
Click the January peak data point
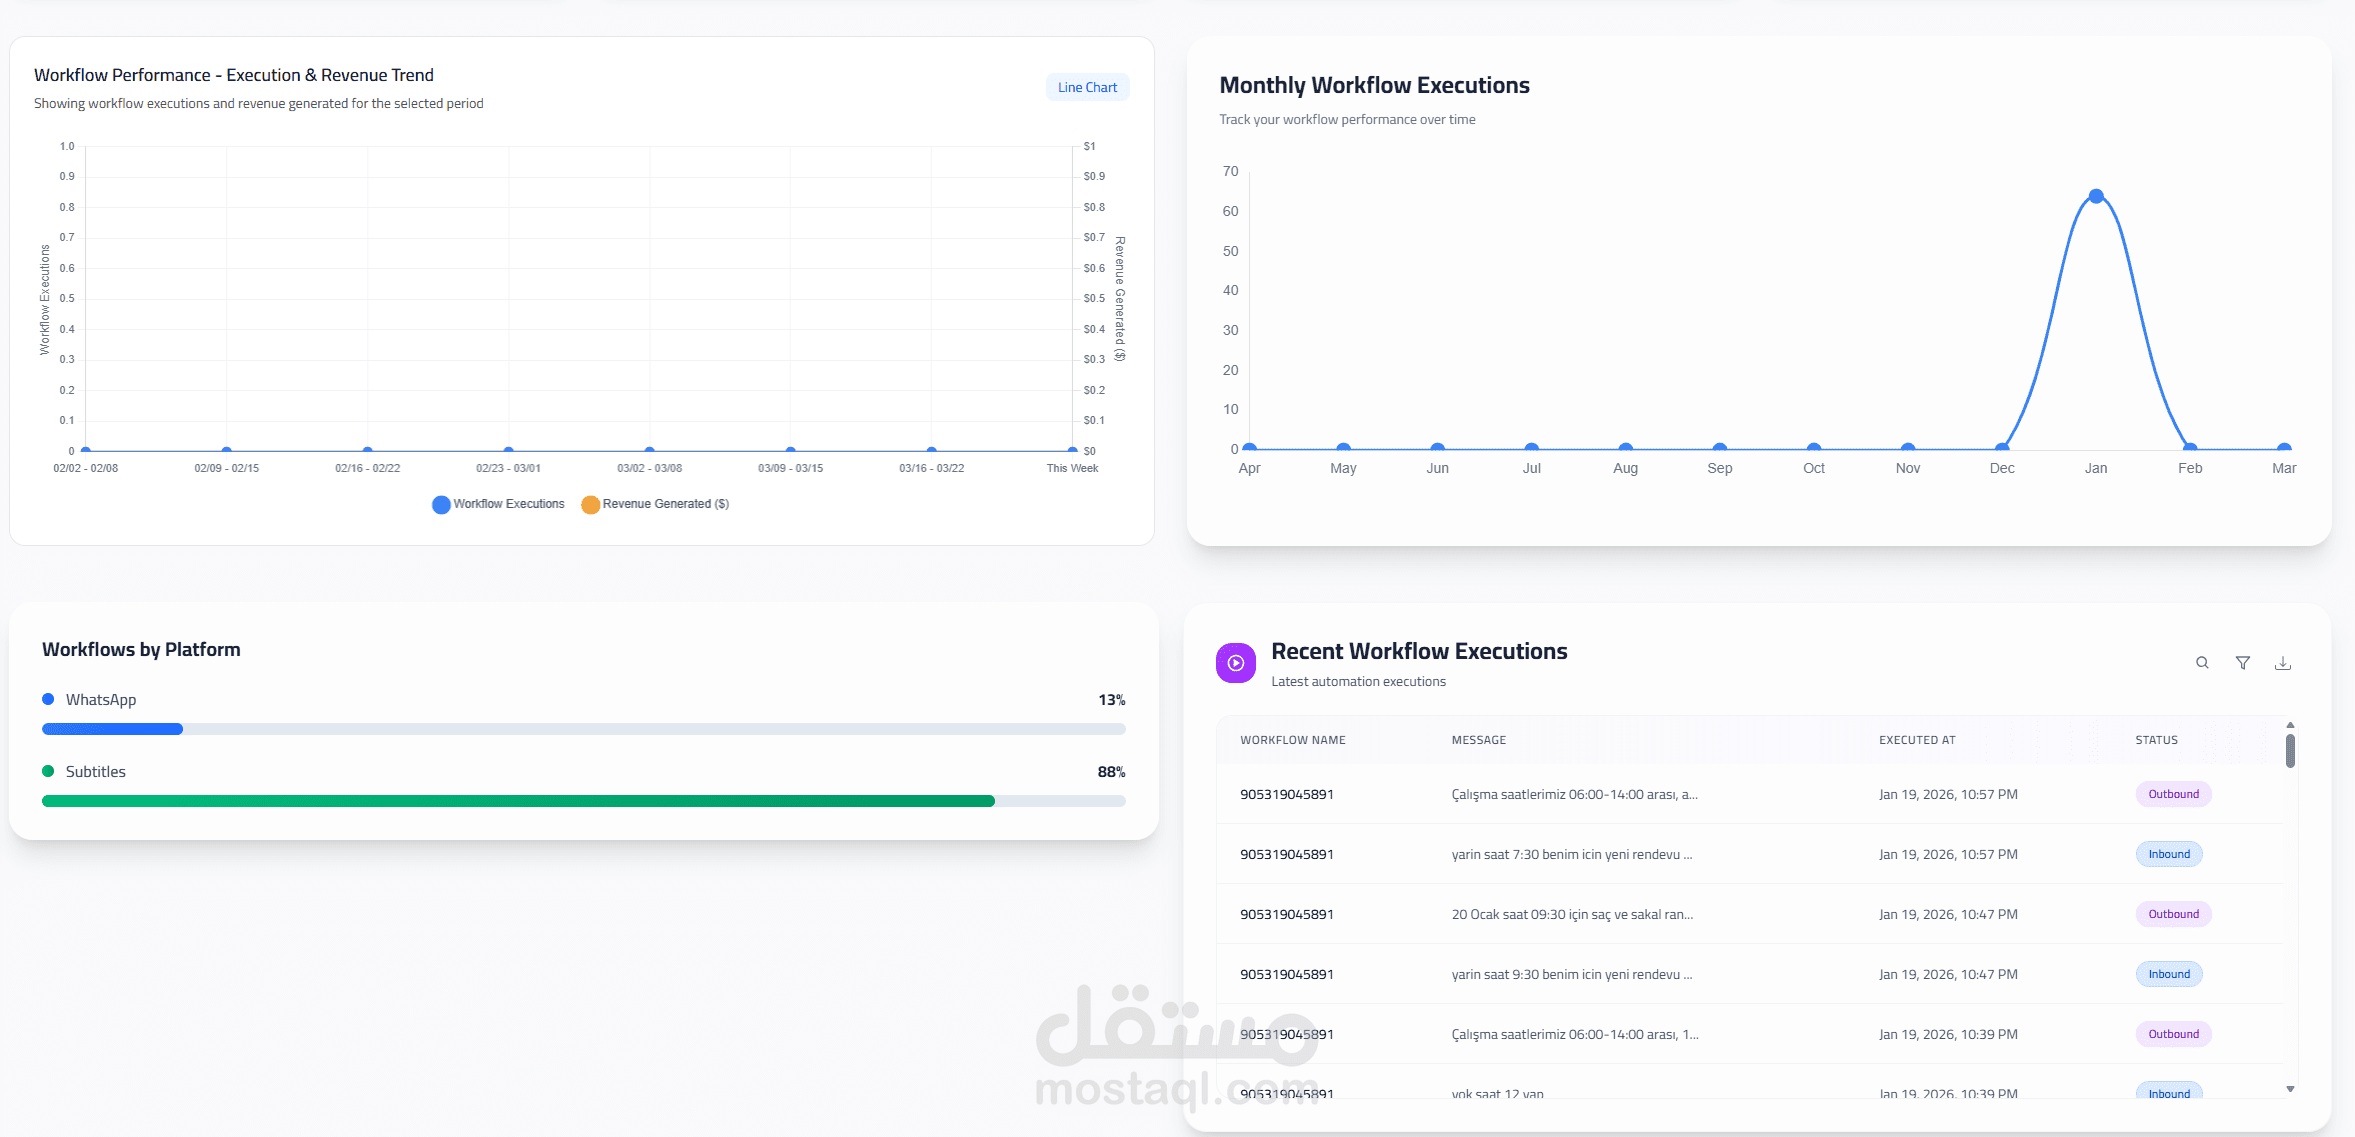pyautogui.click(x=2096, y=196)
